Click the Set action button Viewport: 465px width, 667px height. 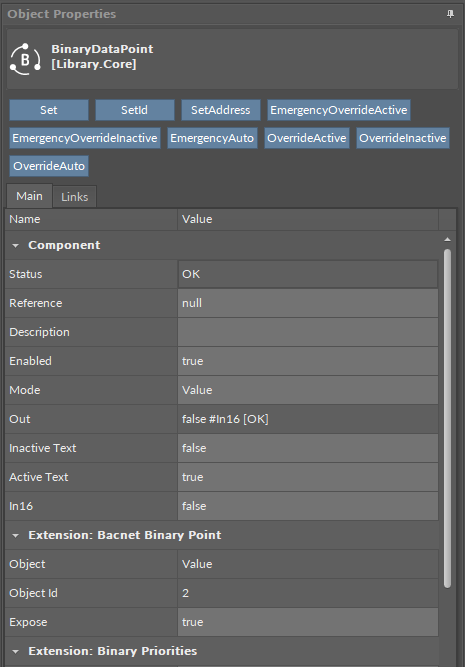[x=49, y=110]
